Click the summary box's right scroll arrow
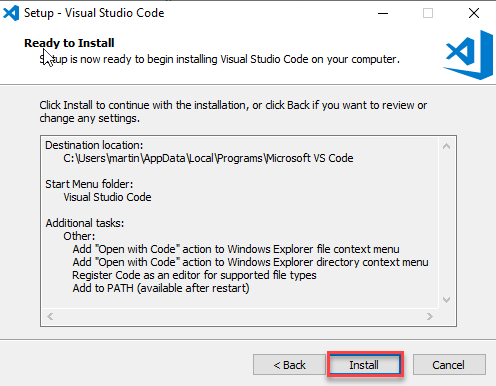This screenshot has height=386, width=496. (x=430, y=316)
